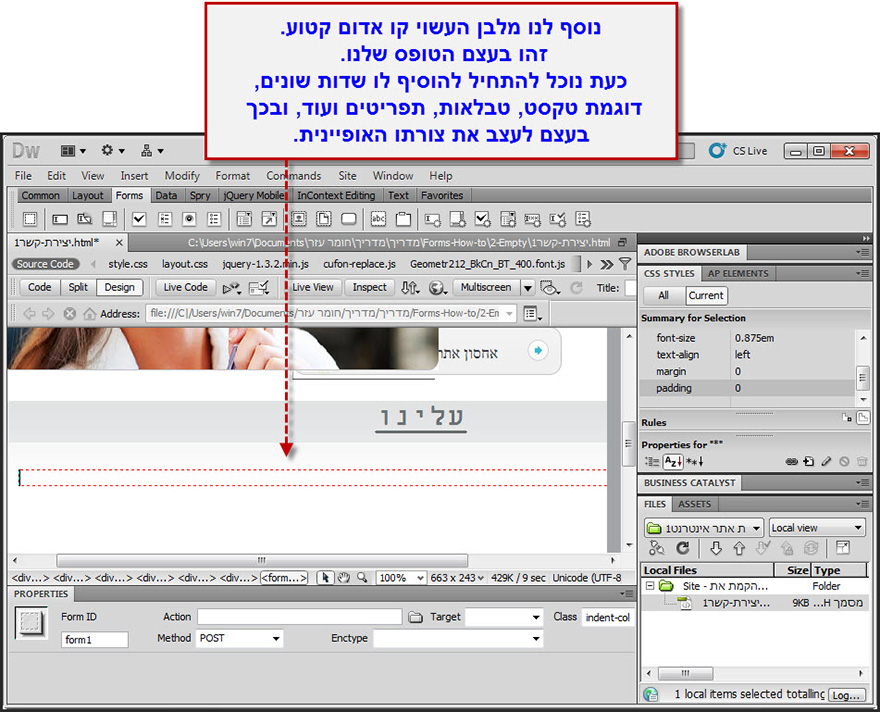Insert Spry Validation Text Field
This screenshot has width=880, height=712.
click(433, 219)
